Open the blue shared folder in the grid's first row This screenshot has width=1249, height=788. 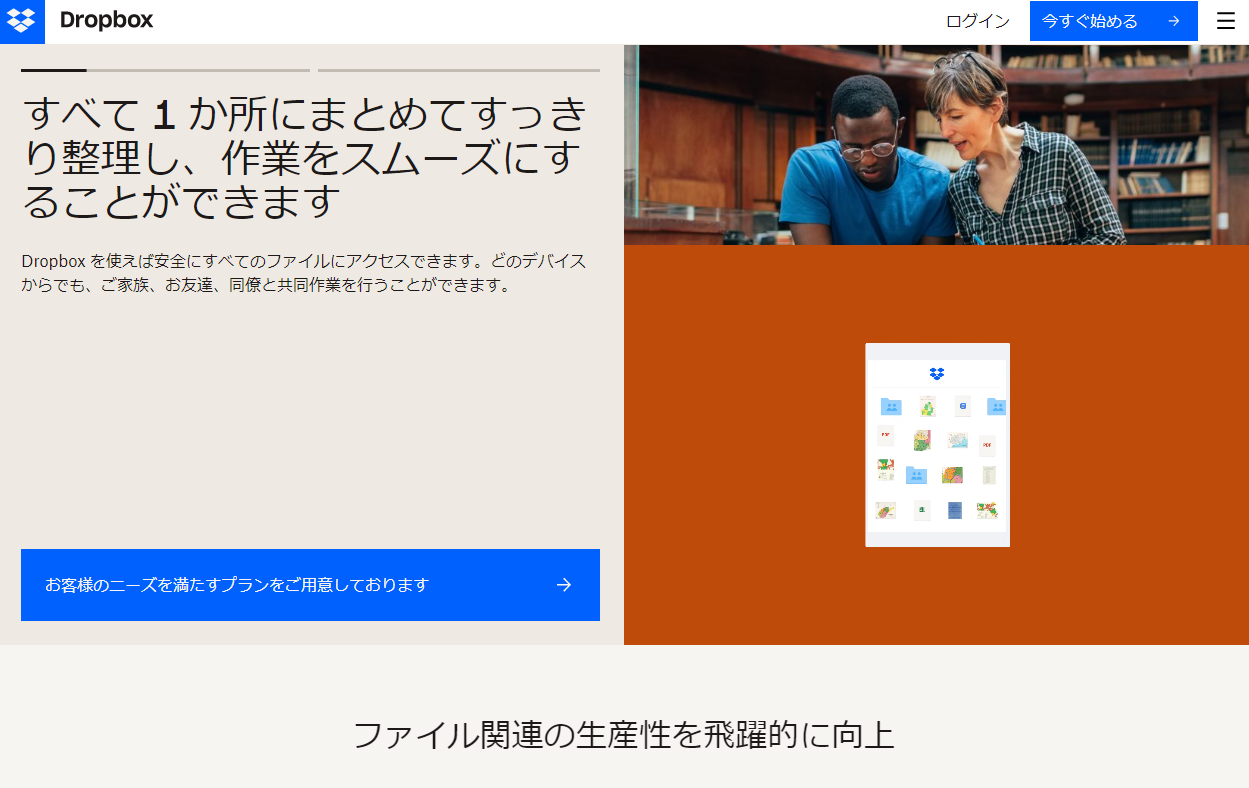pyautogui.click(x=891, y=406)
